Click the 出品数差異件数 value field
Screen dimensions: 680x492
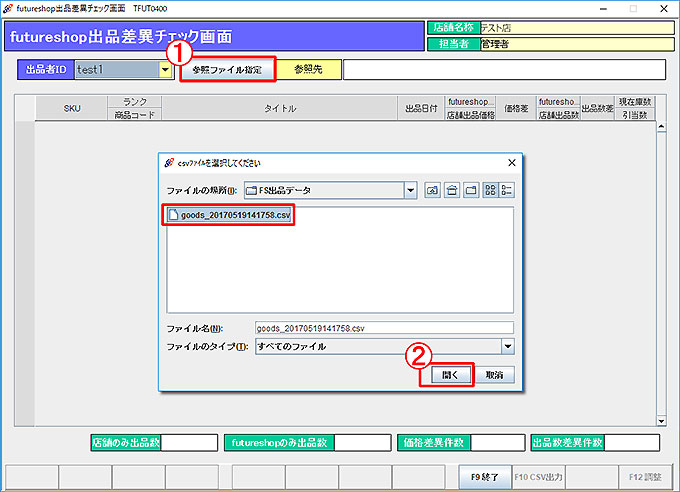click(632, 443)
